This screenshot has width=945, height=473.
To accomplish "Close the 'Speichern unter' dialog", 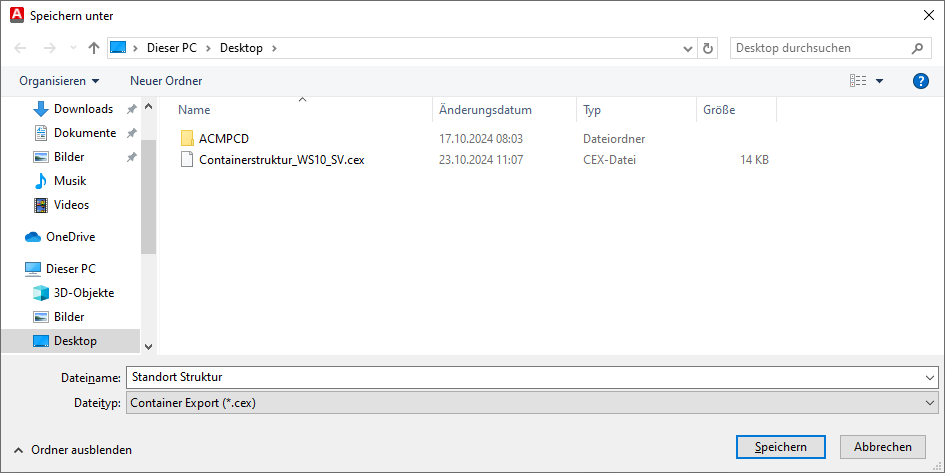I will click(929, 16).
